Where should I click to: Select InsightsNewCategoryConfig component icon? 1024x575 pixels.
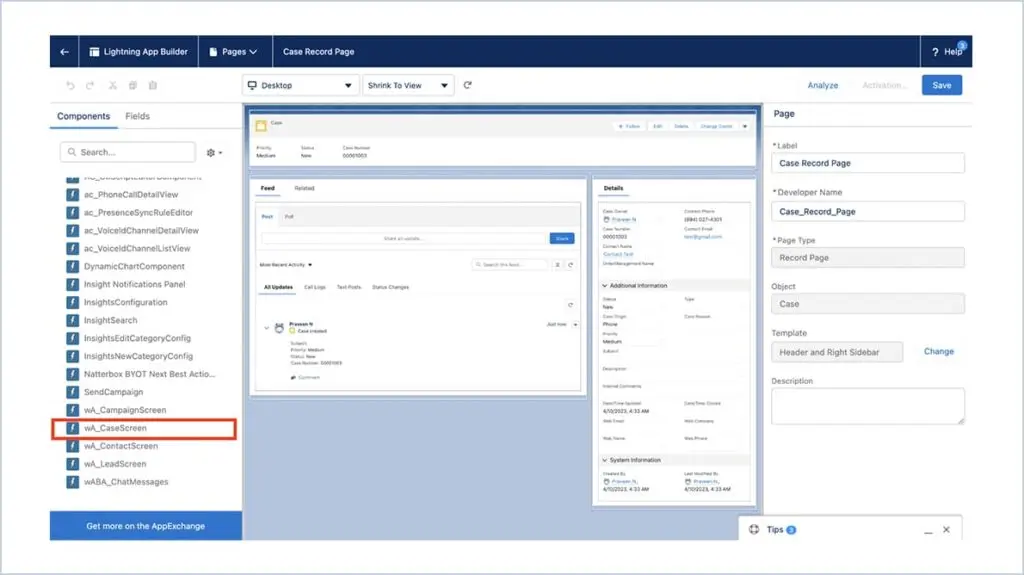tap(72, 356)
